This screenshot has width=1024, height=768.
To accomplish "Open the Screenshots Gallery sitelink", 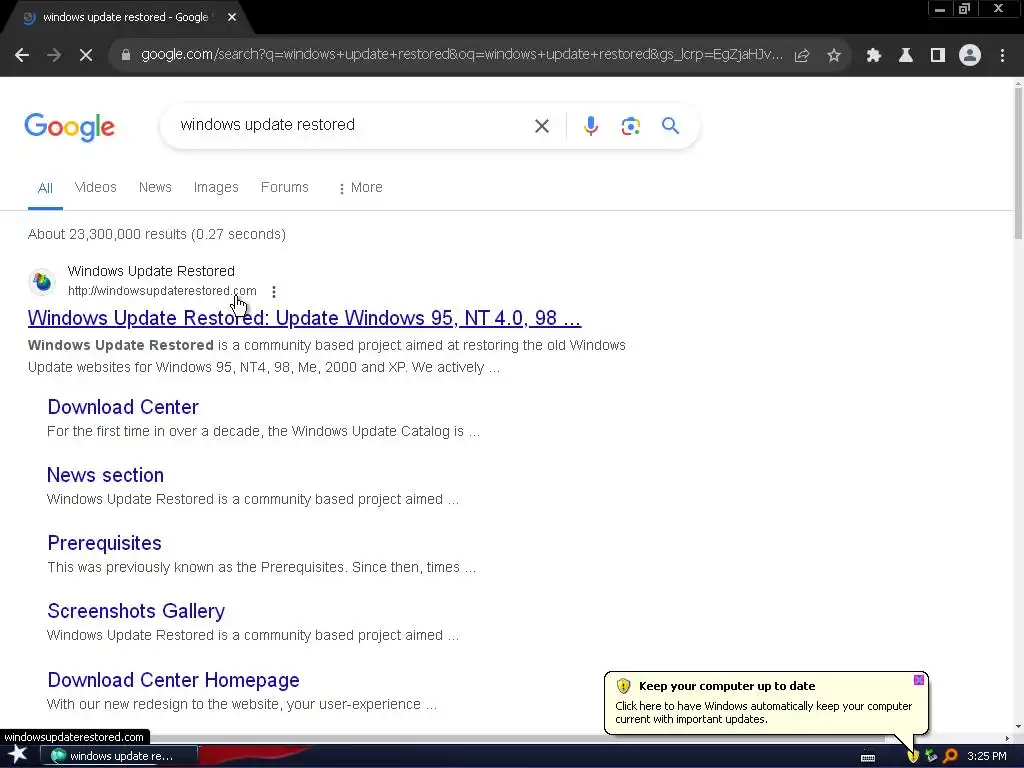I will (x=136, y=611).
